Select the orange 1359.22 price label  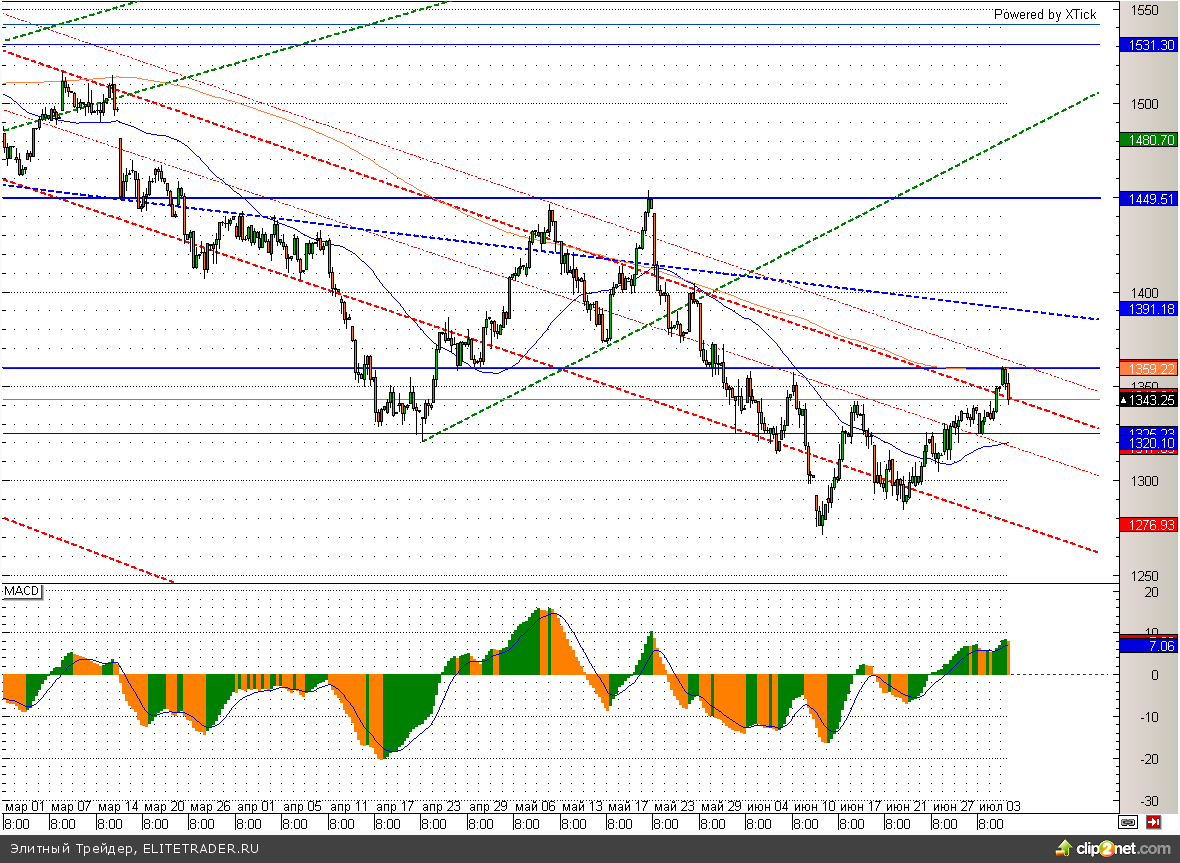[x=1149, y=367]
